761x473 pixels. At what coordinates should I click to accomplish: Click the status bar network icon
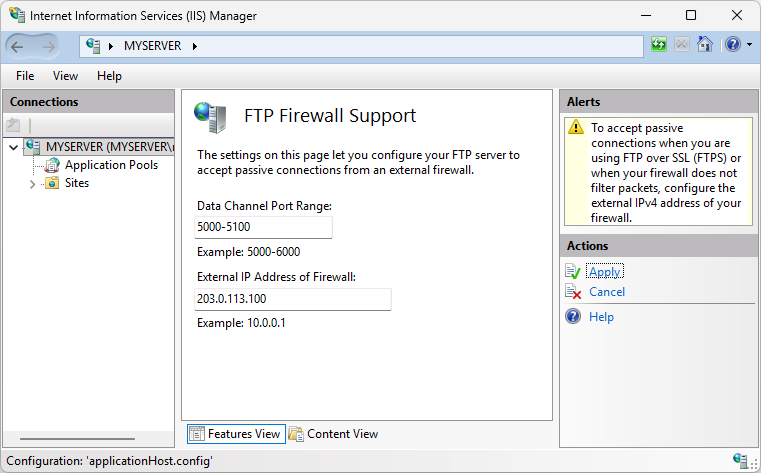(x=741, y=460)
